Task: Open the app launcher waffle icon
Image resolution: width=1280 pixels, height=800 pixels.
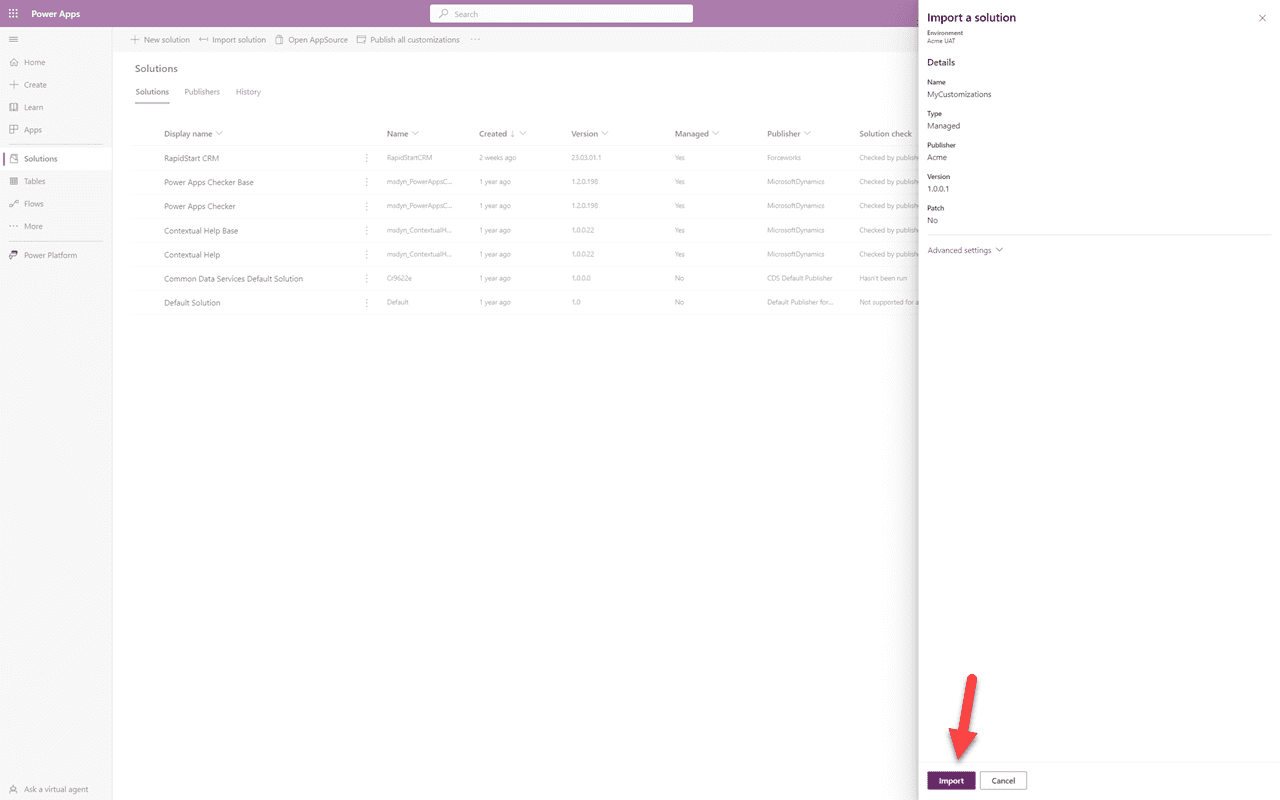Action: click(13, 13)
